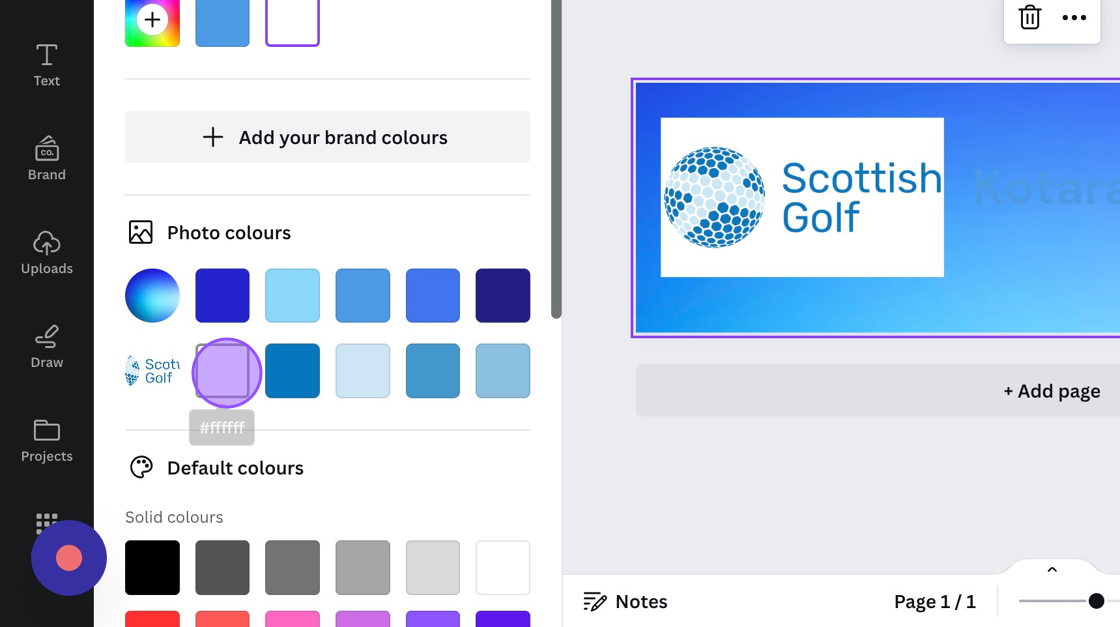Select the light grey solid colour
The image size is (1120, 627).
click(362, 568)
